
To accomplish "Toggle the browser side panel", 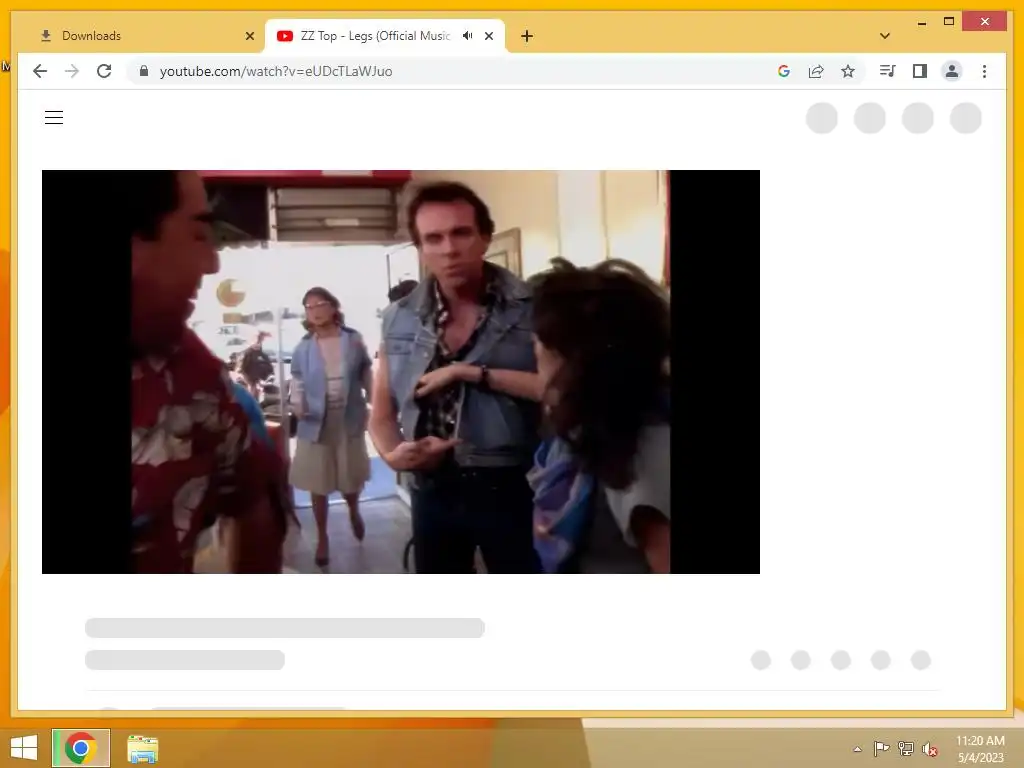I will tap(920, 71).
